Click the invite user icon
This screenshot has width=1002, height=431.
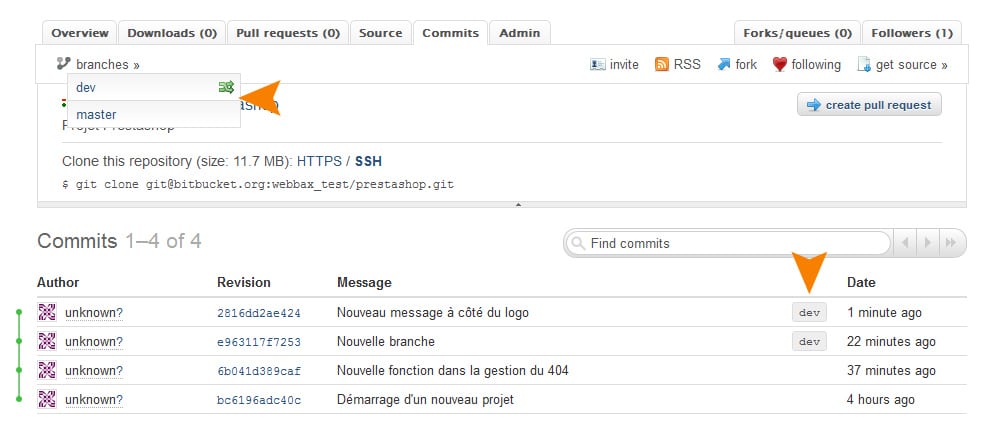598,65
